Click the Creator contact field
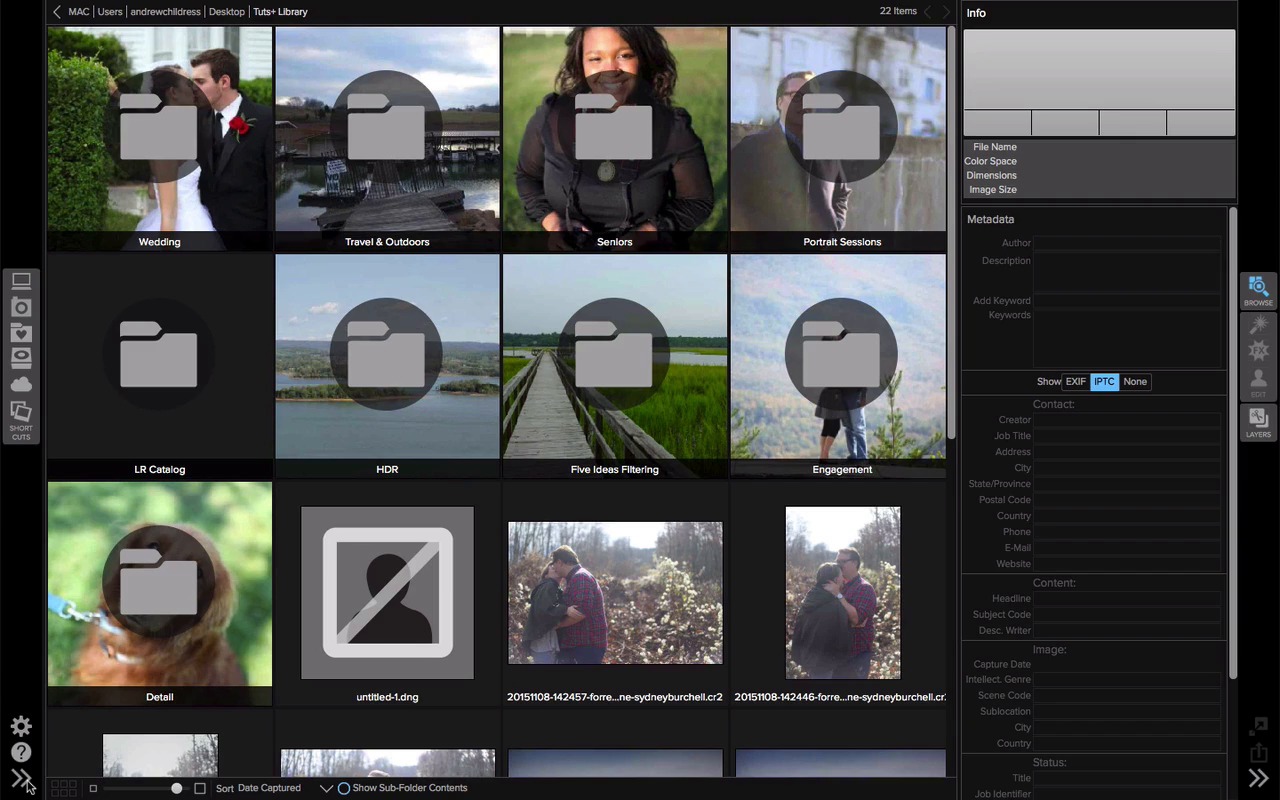 1127,420
